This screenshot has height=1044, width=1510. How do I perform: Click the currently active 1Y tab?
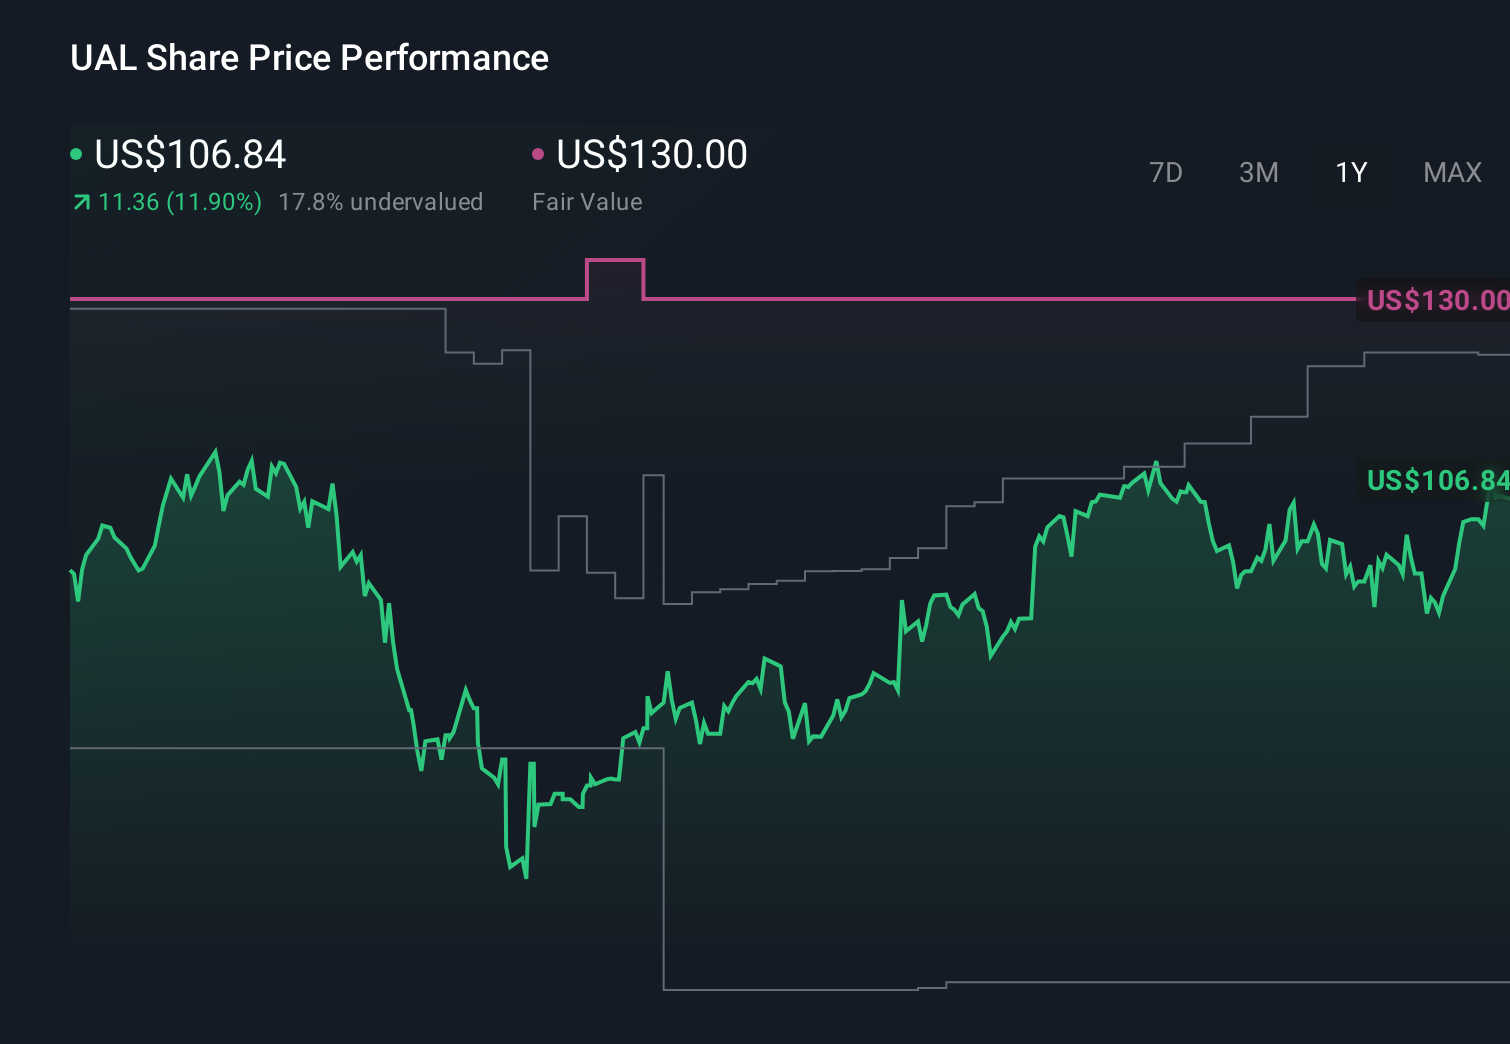pyautogui.click(x=1350, y=172)
